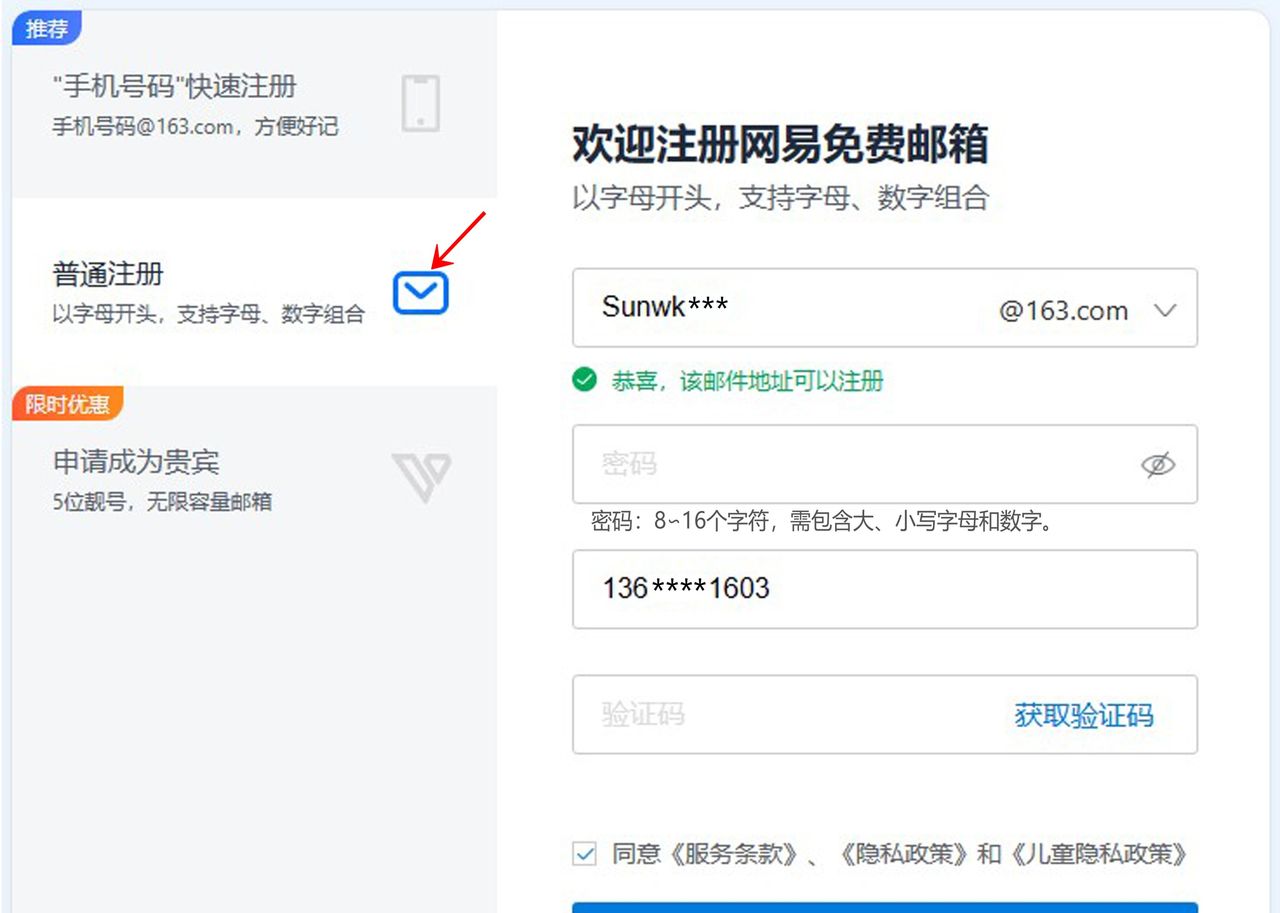This screenshot has height=913, width=1280.
Task: Select the 普通注册 tab
Action: tap(255, 292)
